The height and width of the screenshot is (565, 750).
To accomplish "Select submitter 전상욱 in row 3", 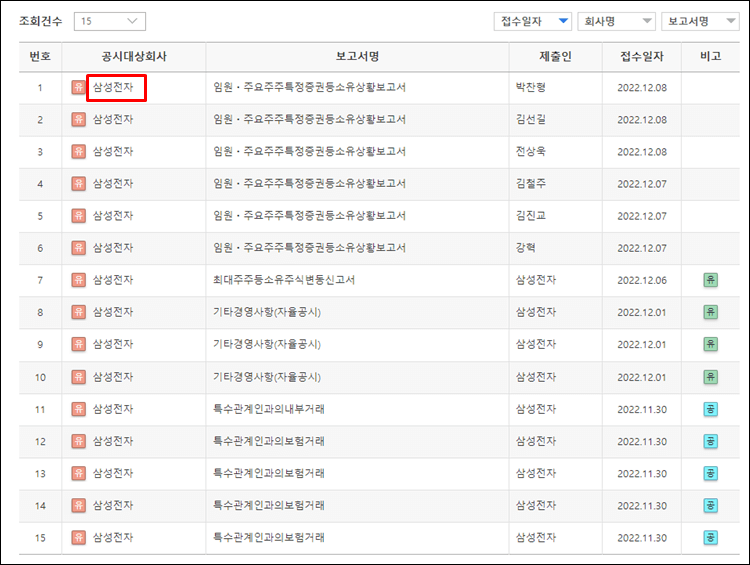I will point(530,151).
